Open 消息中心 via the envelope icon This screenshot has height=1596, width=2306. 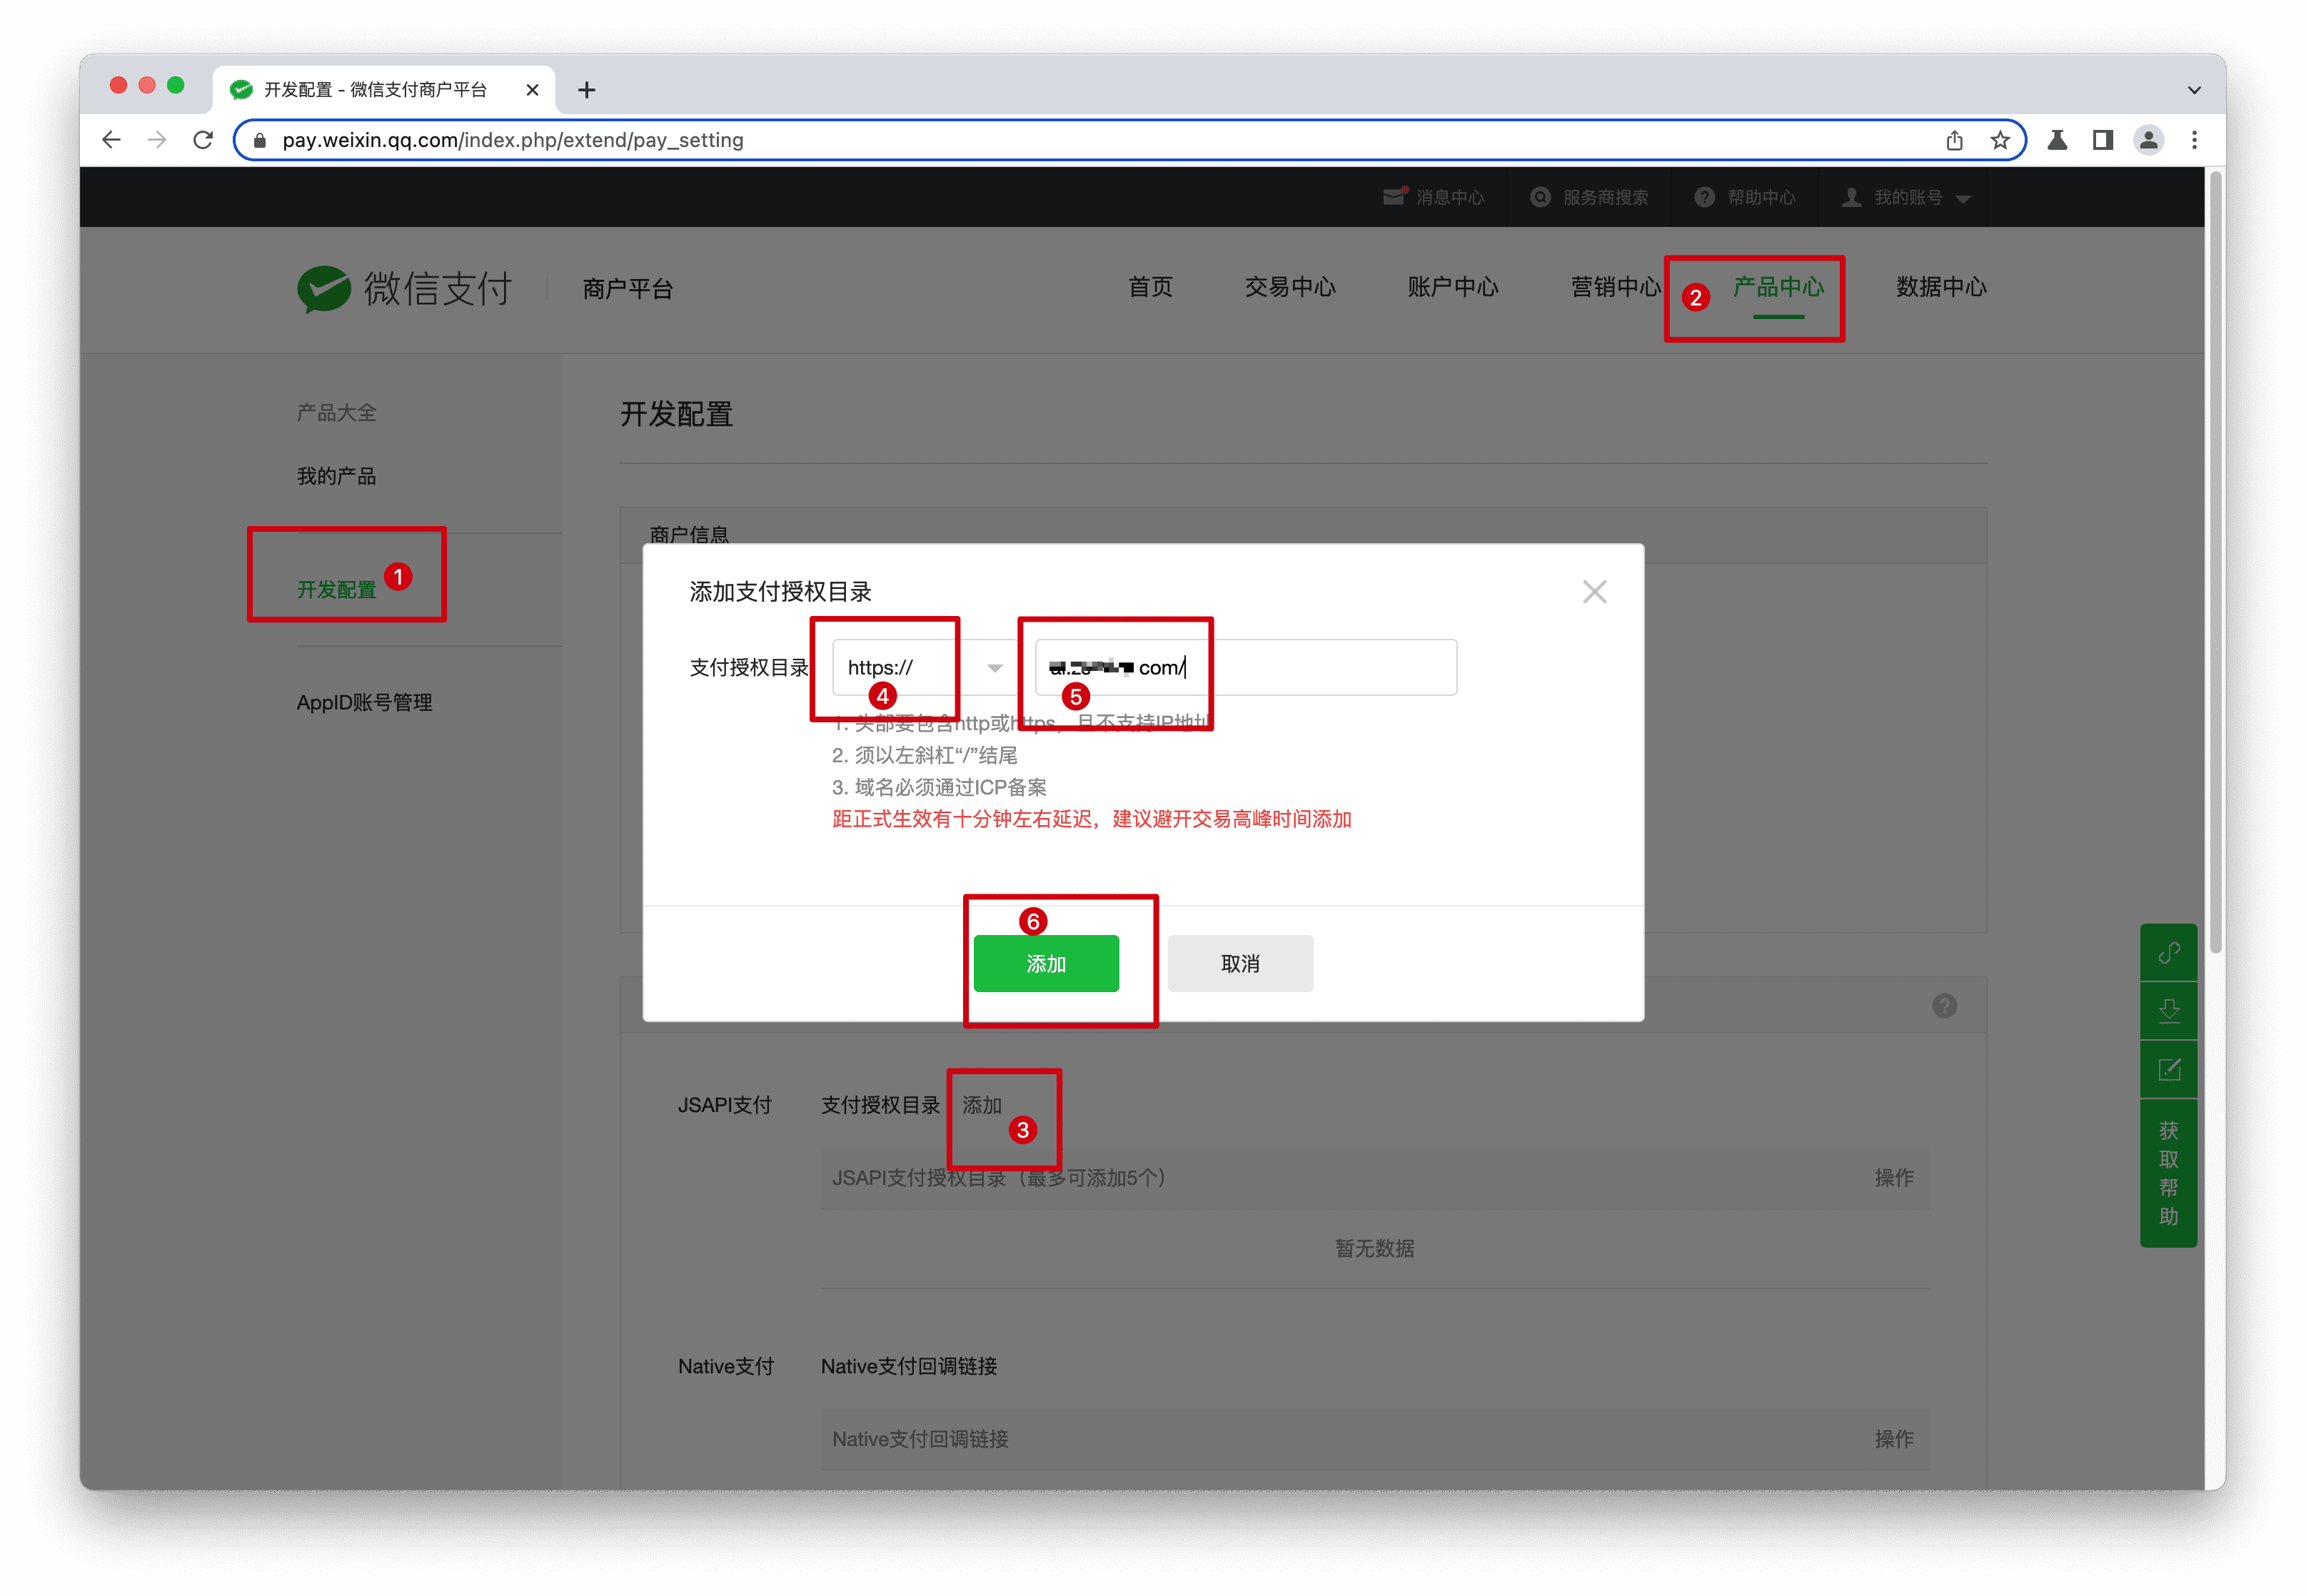point(1396,196)
